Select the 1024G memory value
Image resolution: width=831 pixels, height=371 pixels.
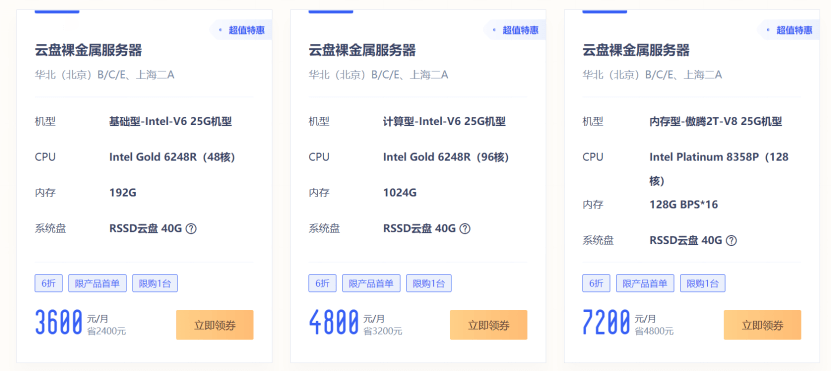[x=400, y=193]
